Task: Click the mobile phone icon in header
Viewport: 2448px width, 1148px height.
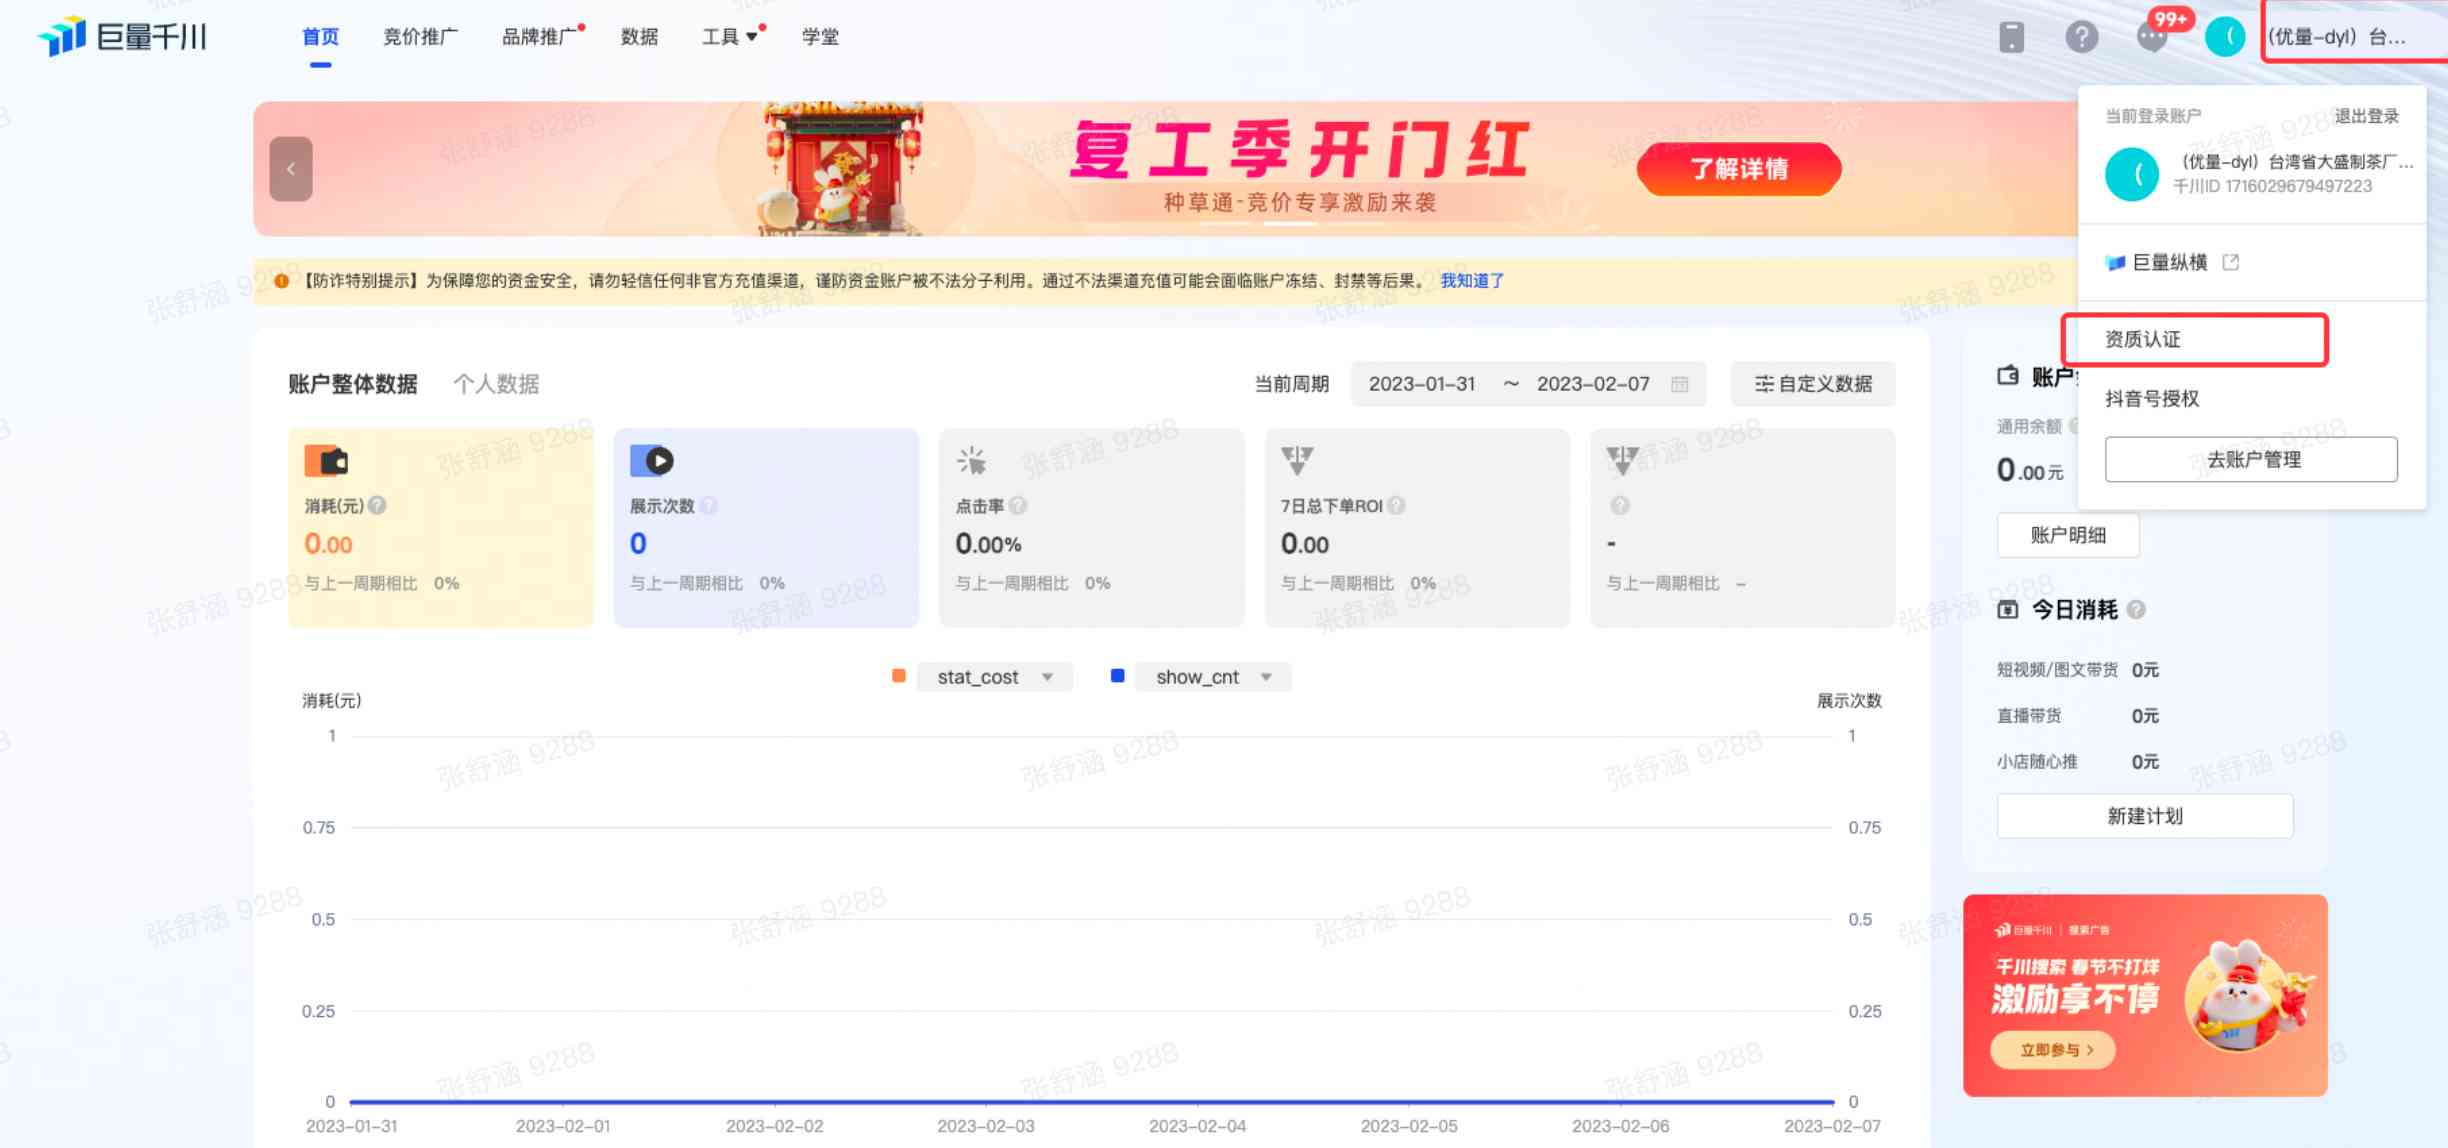Action: [2011, 37]
